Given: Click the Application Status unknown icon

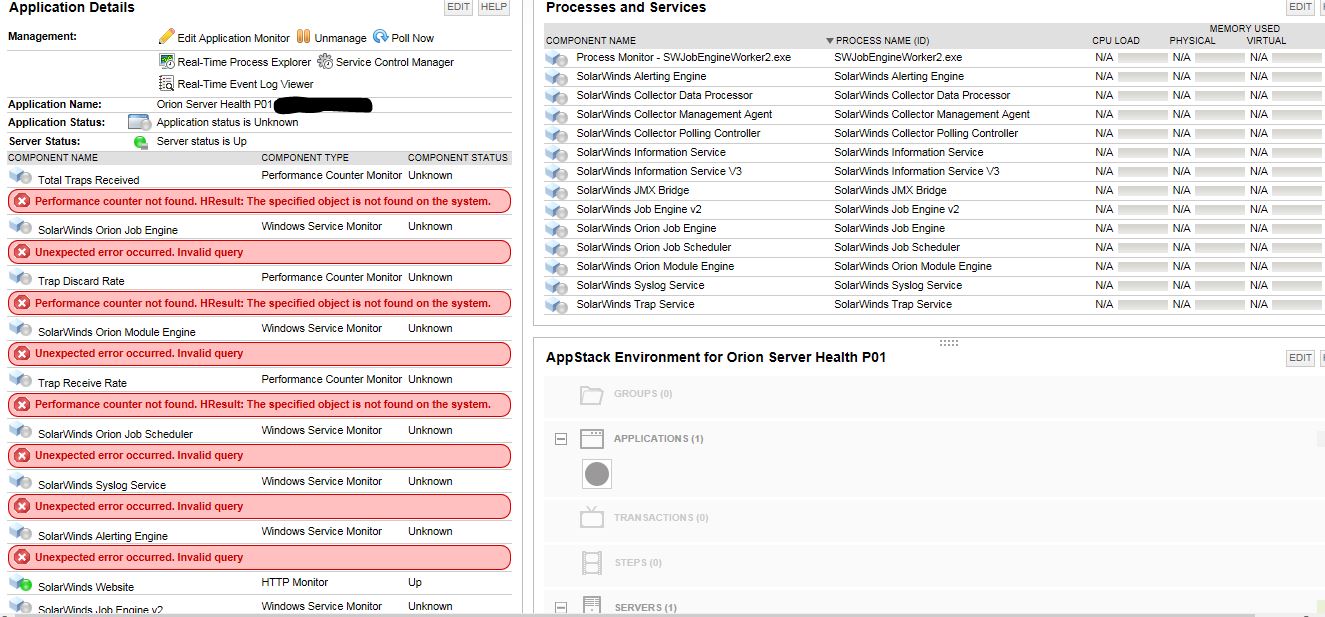Looking at the screenshot, I should pyautogui.click(x=139, y=122).
